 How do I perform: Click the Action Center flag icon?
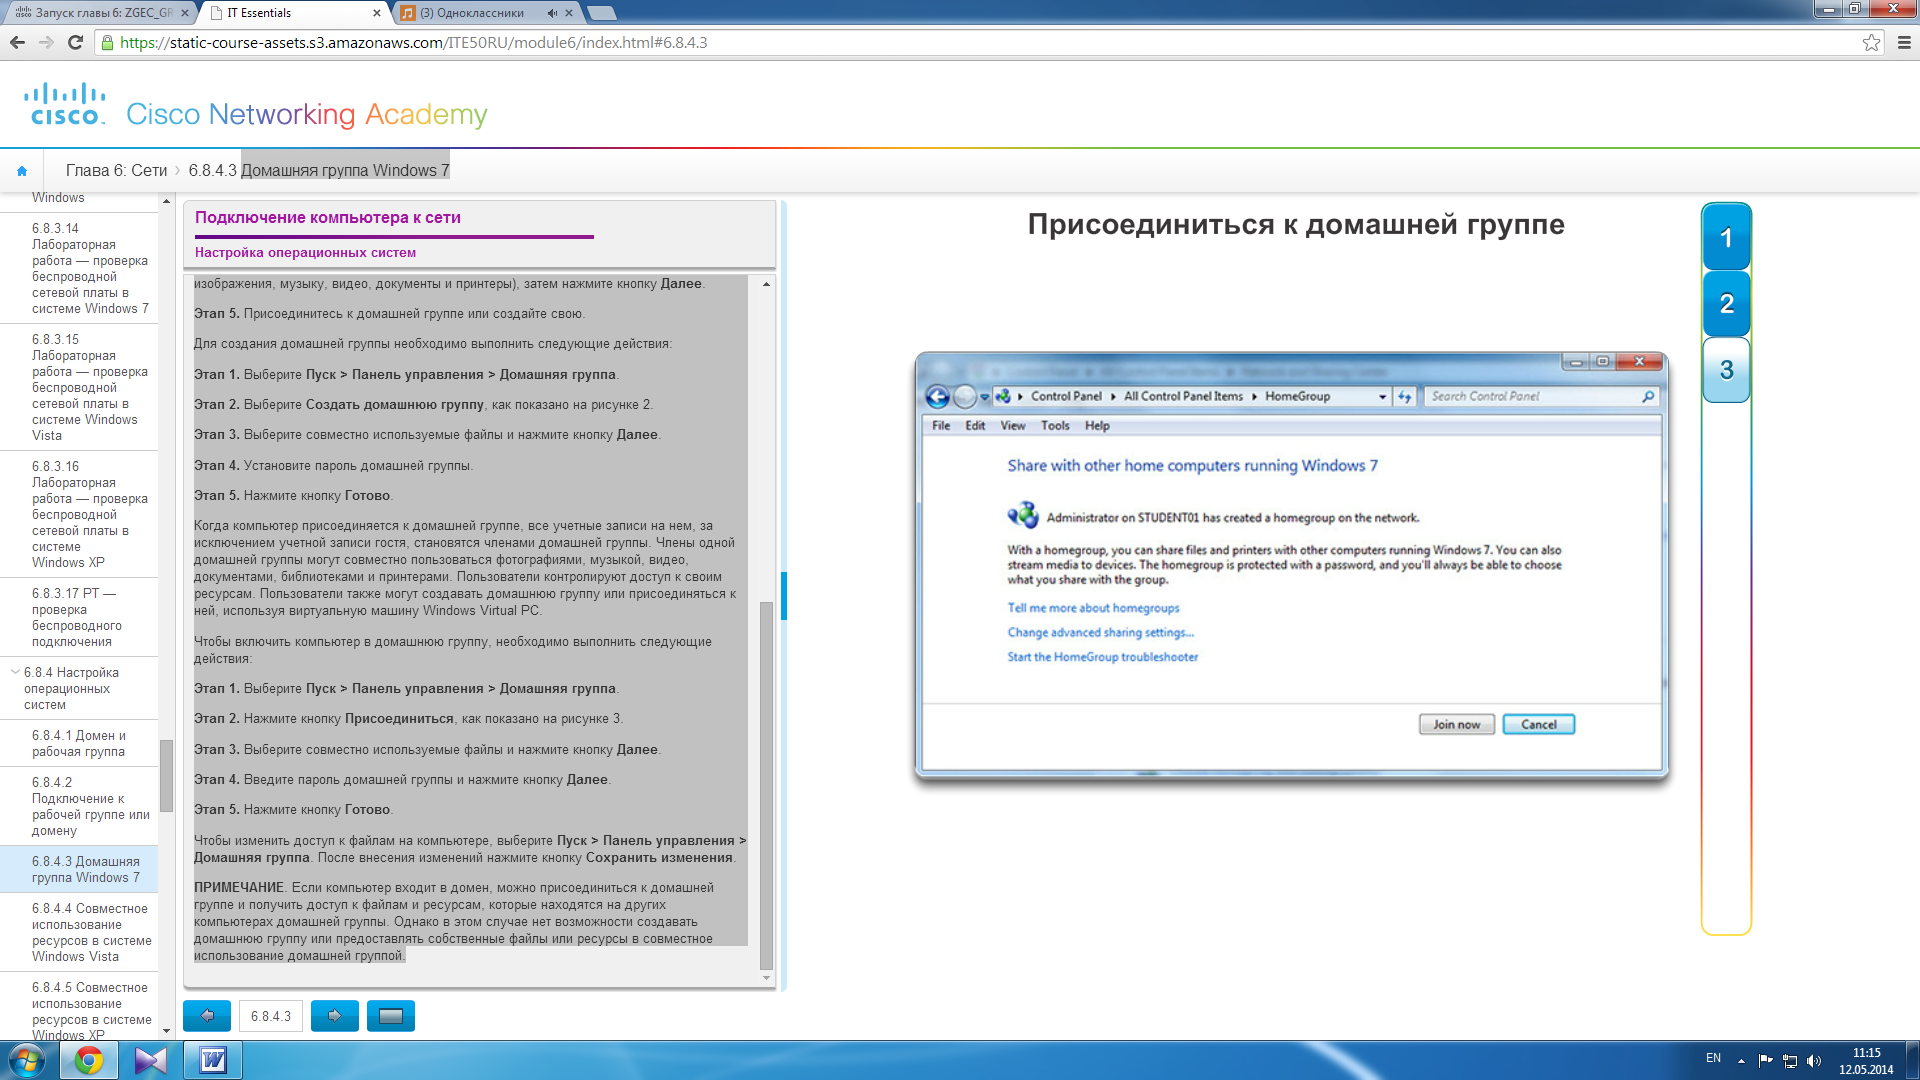(1765, 1061)
